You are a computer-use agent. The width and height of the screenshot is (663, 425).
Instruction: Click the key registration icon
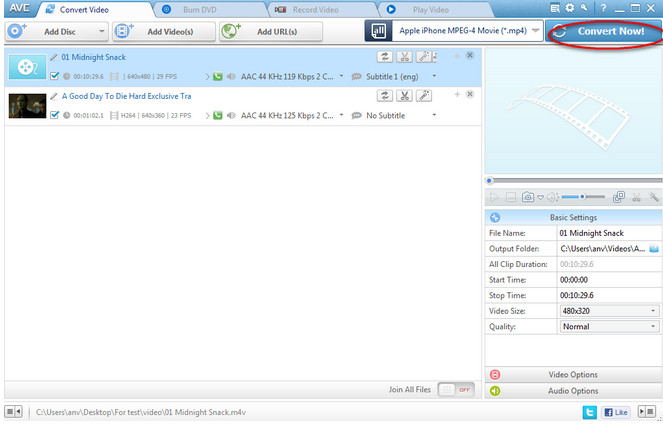tap(584, 8)
